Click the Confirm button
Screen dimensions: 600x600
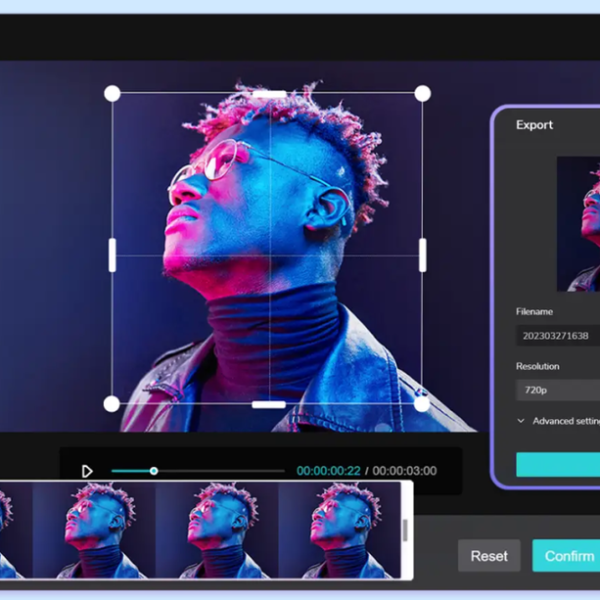(566, 556)
